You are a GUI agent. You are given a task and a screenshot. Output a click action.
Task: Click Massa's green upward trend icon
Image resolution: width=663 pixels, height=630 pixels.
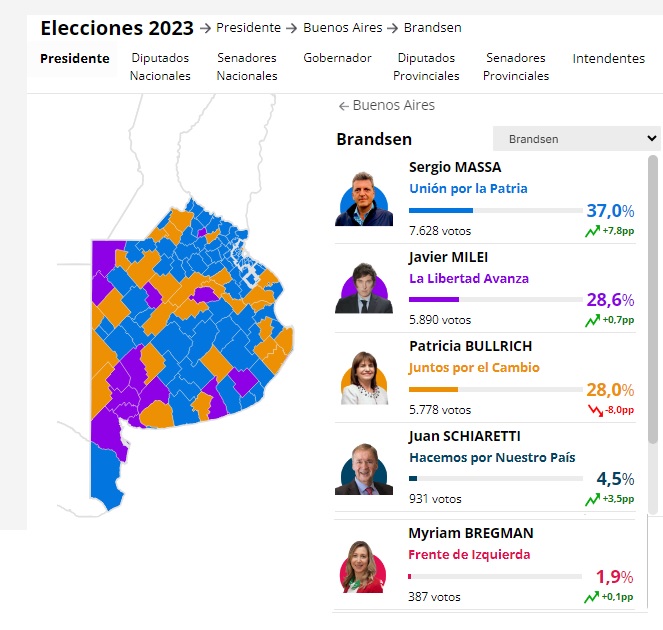pyautogui.click(x=592, y=231)
